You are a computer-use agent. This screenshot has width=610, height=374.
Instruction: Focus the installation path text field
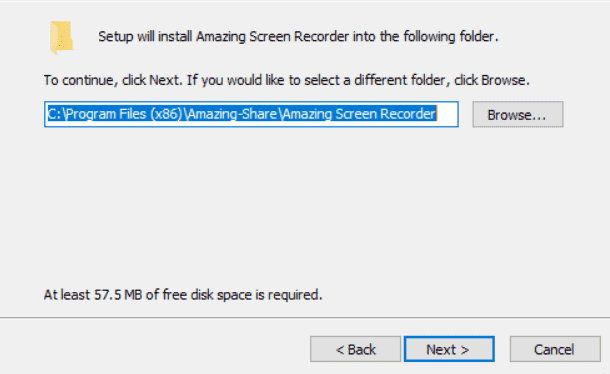click(251, 114)
